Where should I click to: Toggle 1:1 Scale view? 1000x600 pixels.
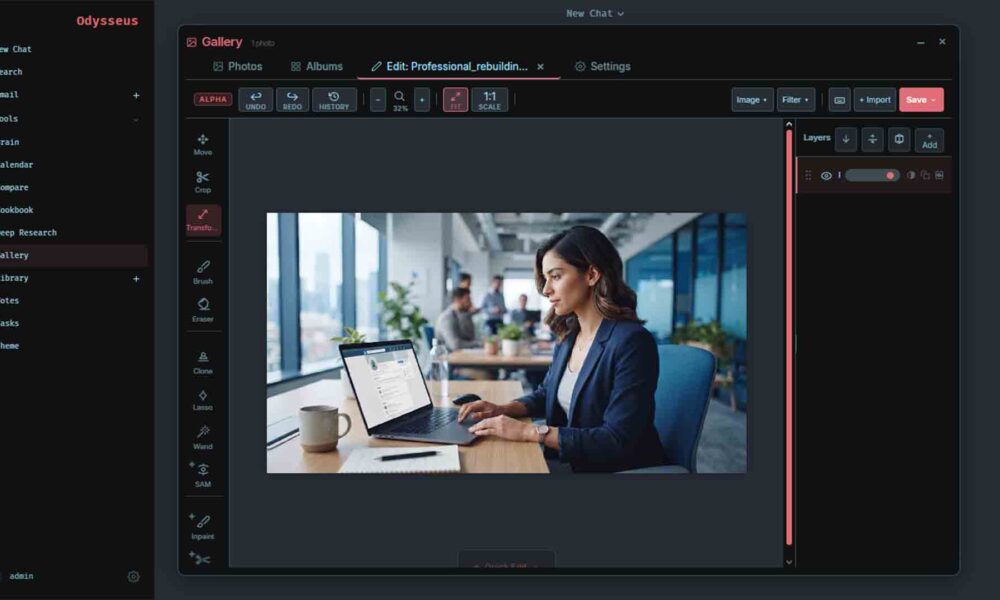pos(490,100)
